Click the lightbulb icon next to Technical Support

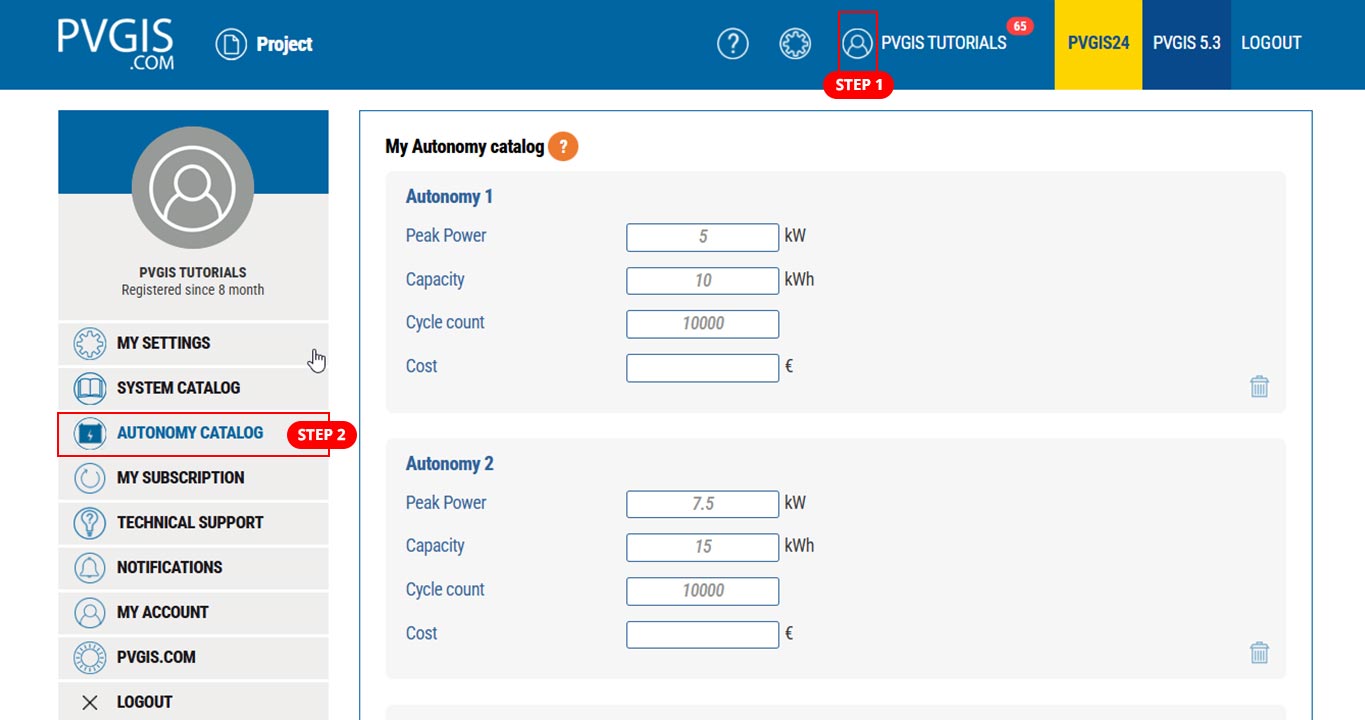click(90, 523)
